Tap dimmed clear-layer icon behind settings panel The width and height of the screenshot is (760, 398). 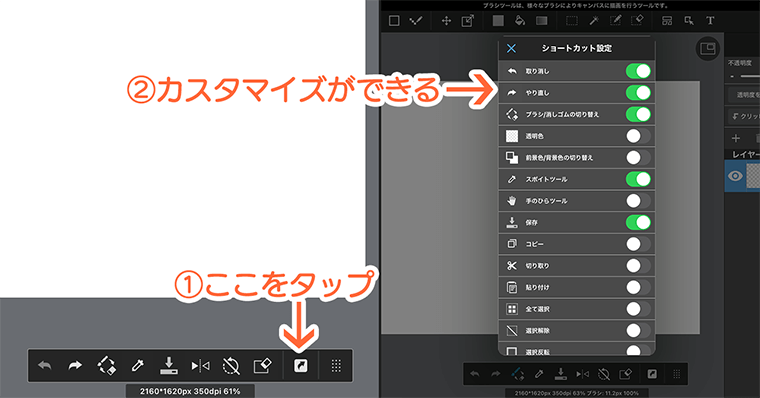[x=625, y=374]
